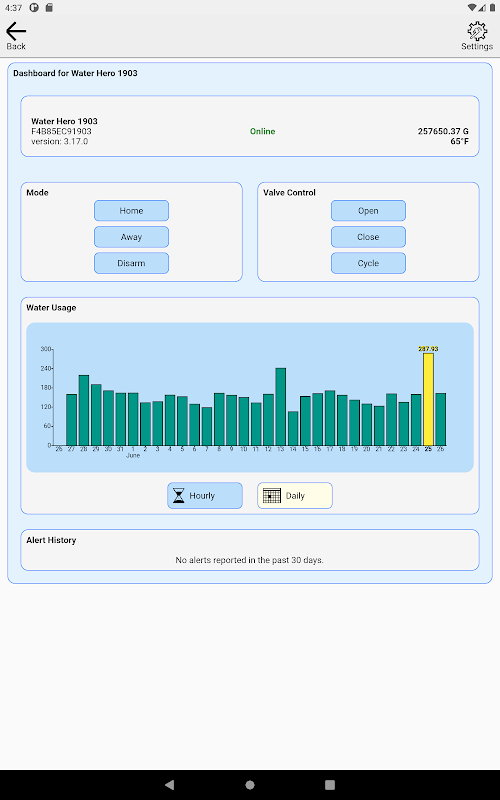Click the Water Hero 1903 device name
The width and height of the screenshot is (500, 800).
pos(64,121)
